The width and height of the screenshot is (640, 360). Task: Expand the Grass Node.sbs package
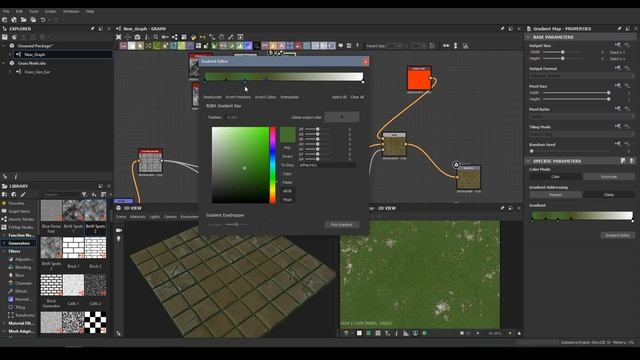pos(4,63)
